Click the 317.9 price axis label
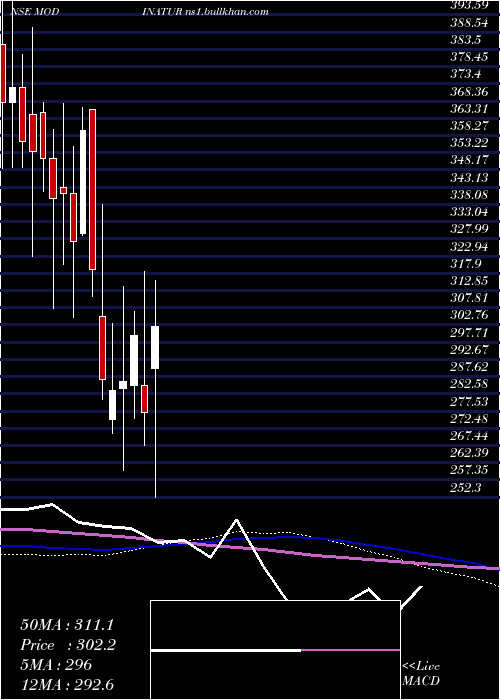Image resolution: width=500 pixels, height=700 pixels. [466, 263]
